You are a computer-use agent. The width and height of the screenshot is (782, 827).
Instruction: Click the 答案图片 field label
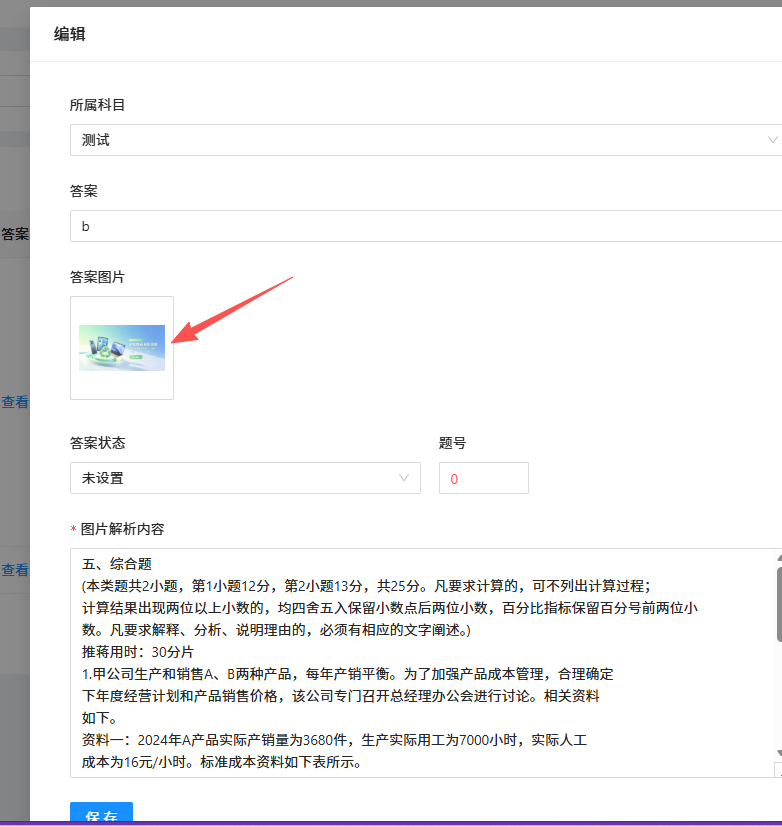pos(97,277)
